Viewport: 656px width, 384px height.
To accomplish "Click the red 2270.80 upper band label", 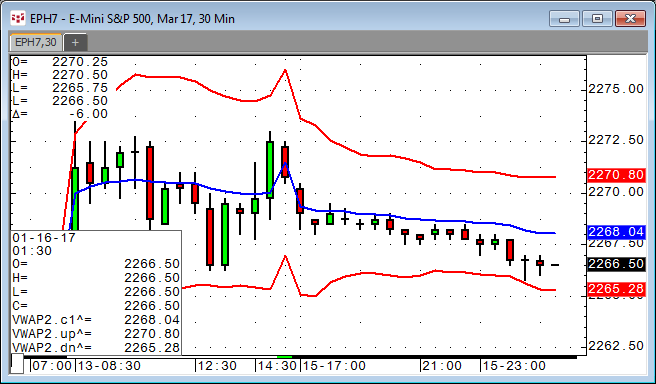I will [x=616, y=175].
